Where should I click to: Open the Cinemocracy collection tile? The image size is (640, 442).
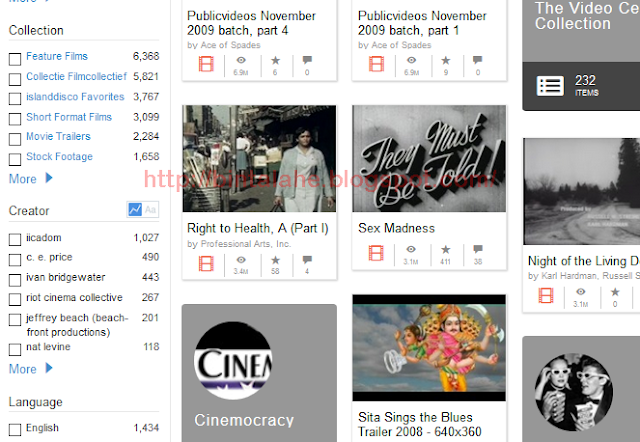point(259,373)
